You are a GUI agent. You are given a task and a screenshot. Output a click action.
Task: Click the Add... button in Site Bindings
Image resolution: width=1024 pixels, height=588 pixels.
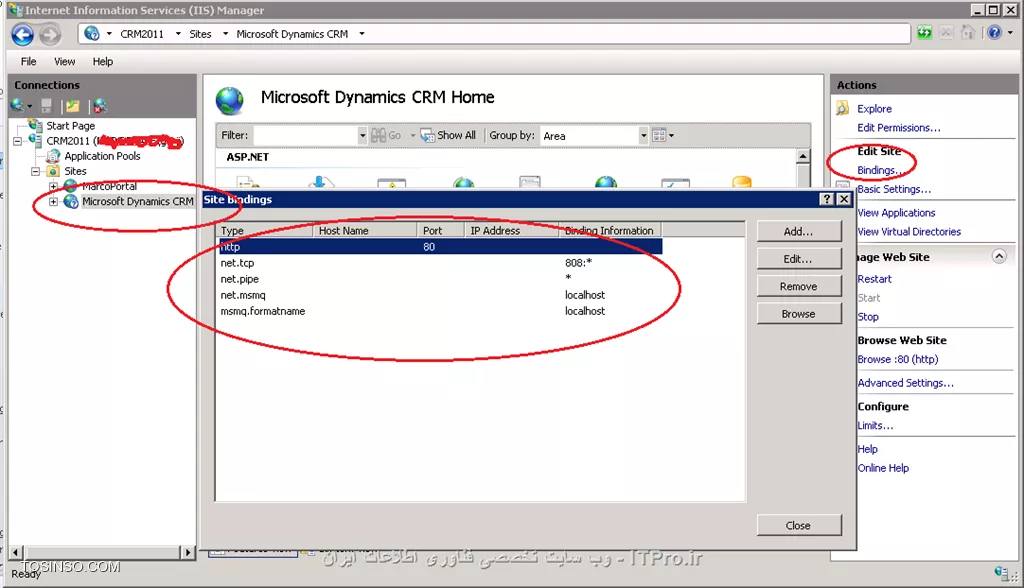click(798, 231)
